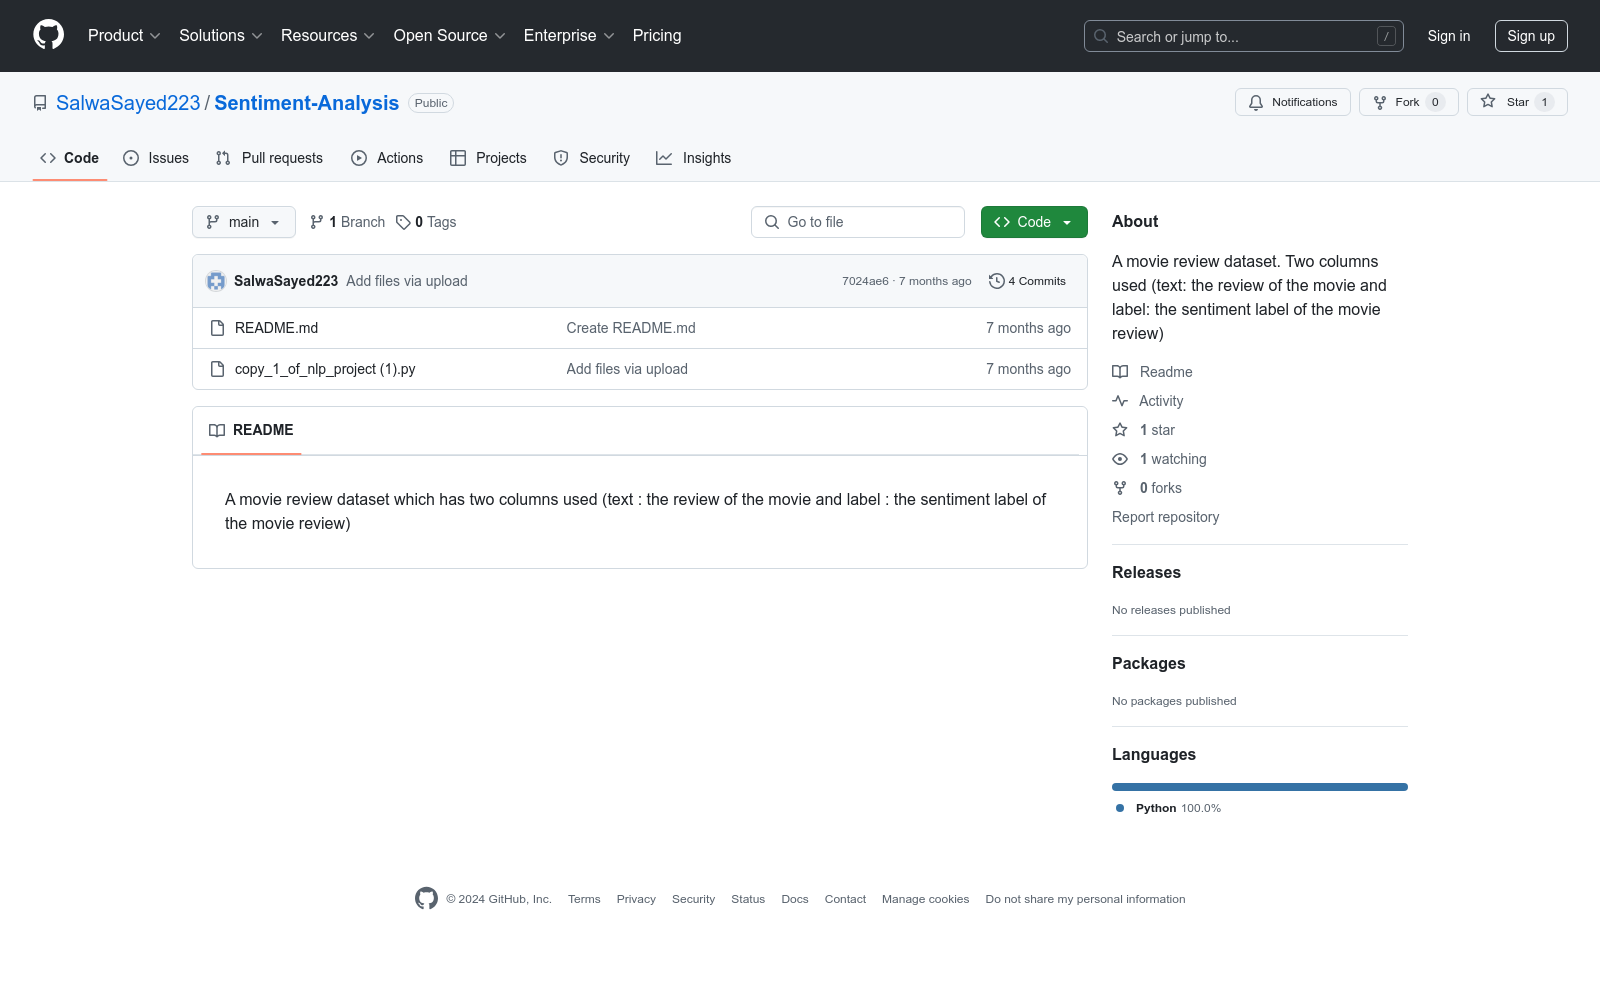This screenshot has width=1600, height=1000.
Task: Open the main branch selector
Action: (244, 222)
